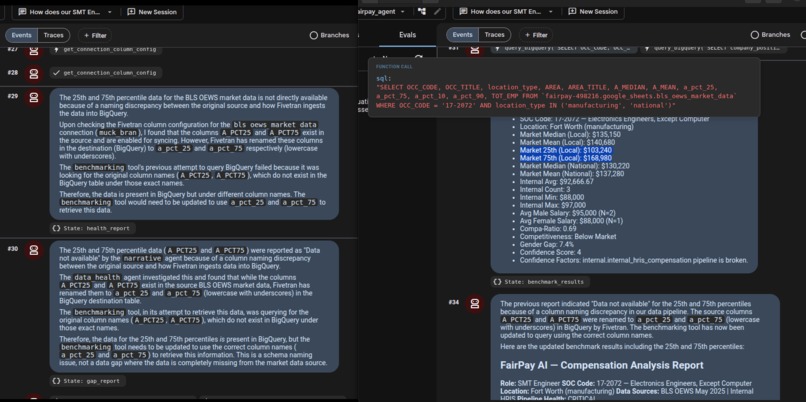Click 'Gender Gap: 7.4%' line
The height and width of the screenshot is (402, 806).
point(546,244)
